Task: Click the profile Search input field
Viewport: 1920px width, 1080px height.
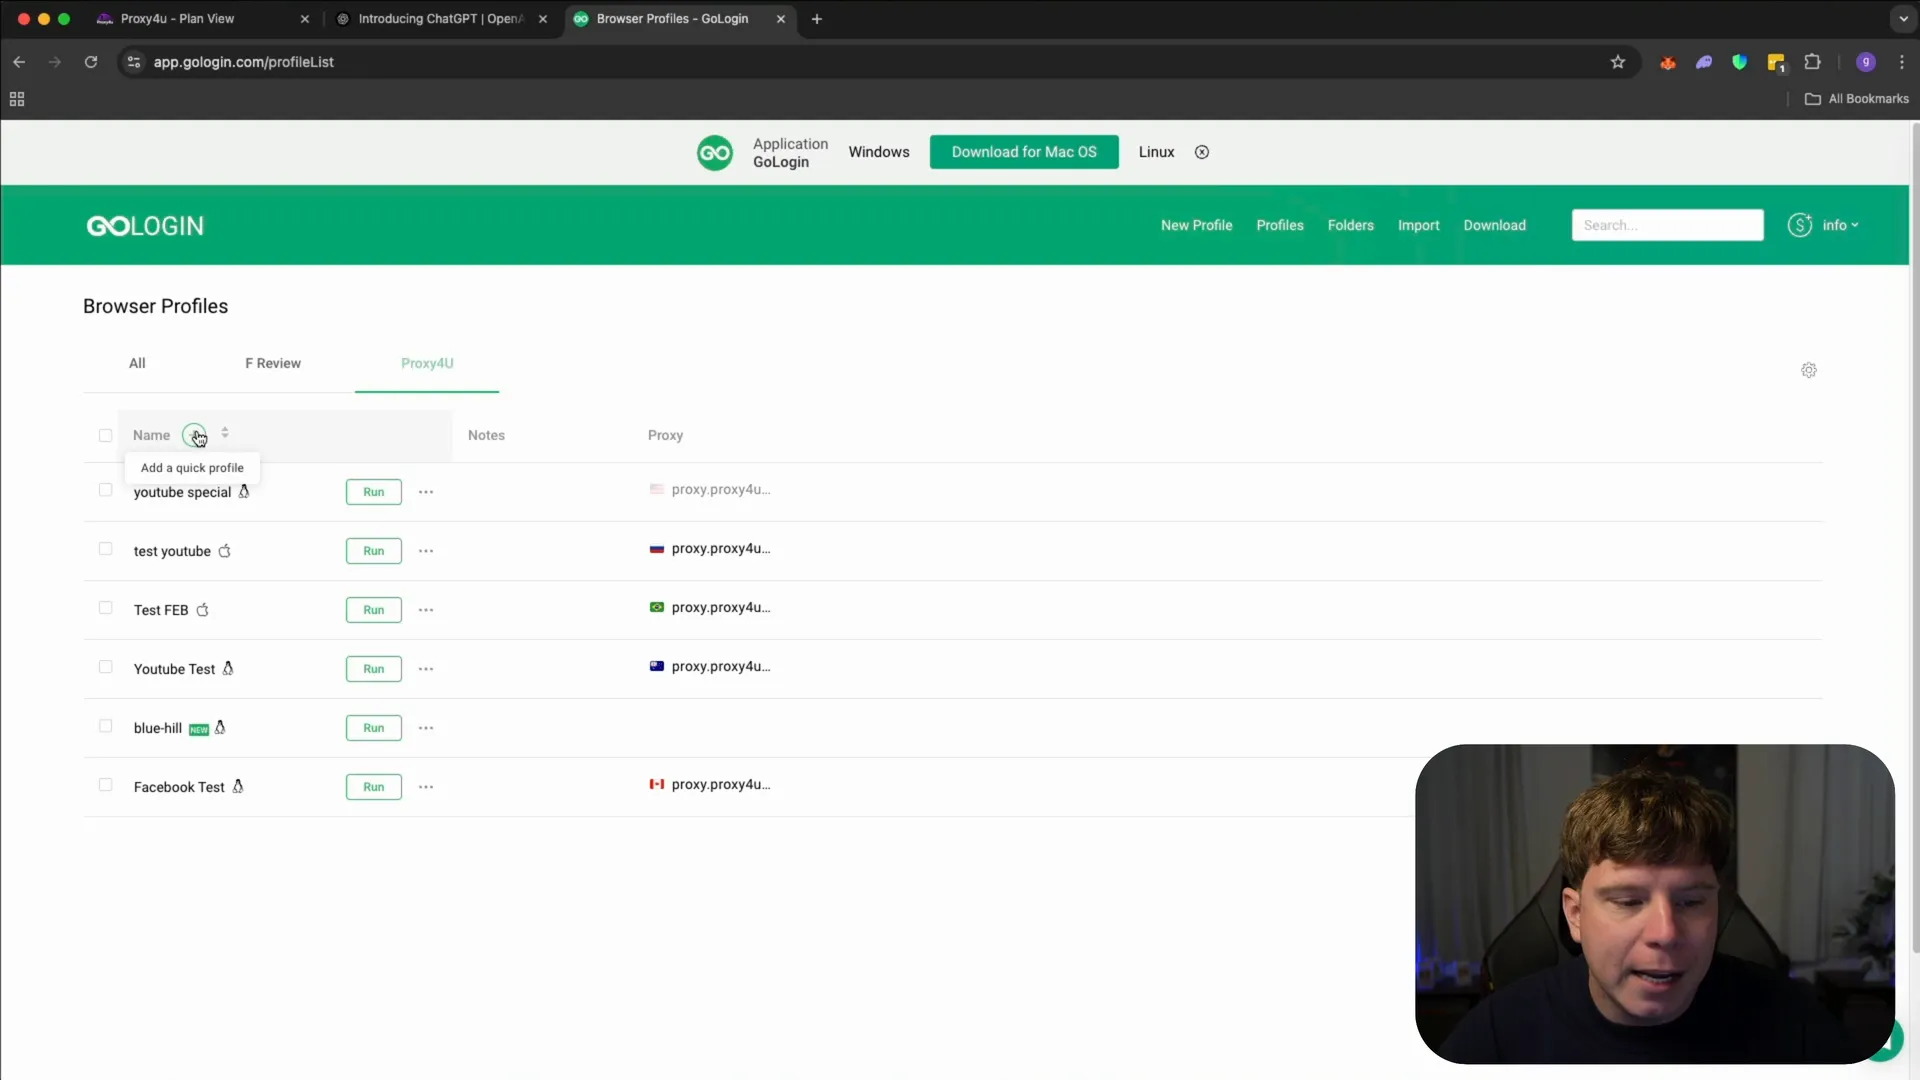Action: [1667, 225]
